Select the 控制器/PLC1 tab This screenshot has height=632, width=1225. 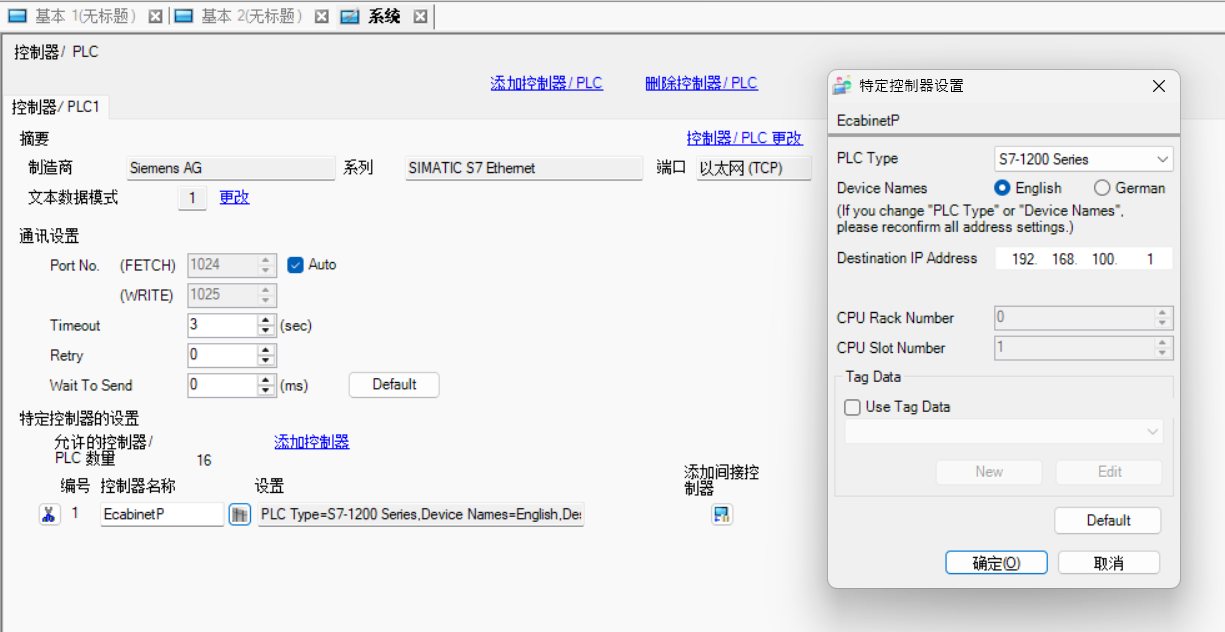click(x=56, y=106)
